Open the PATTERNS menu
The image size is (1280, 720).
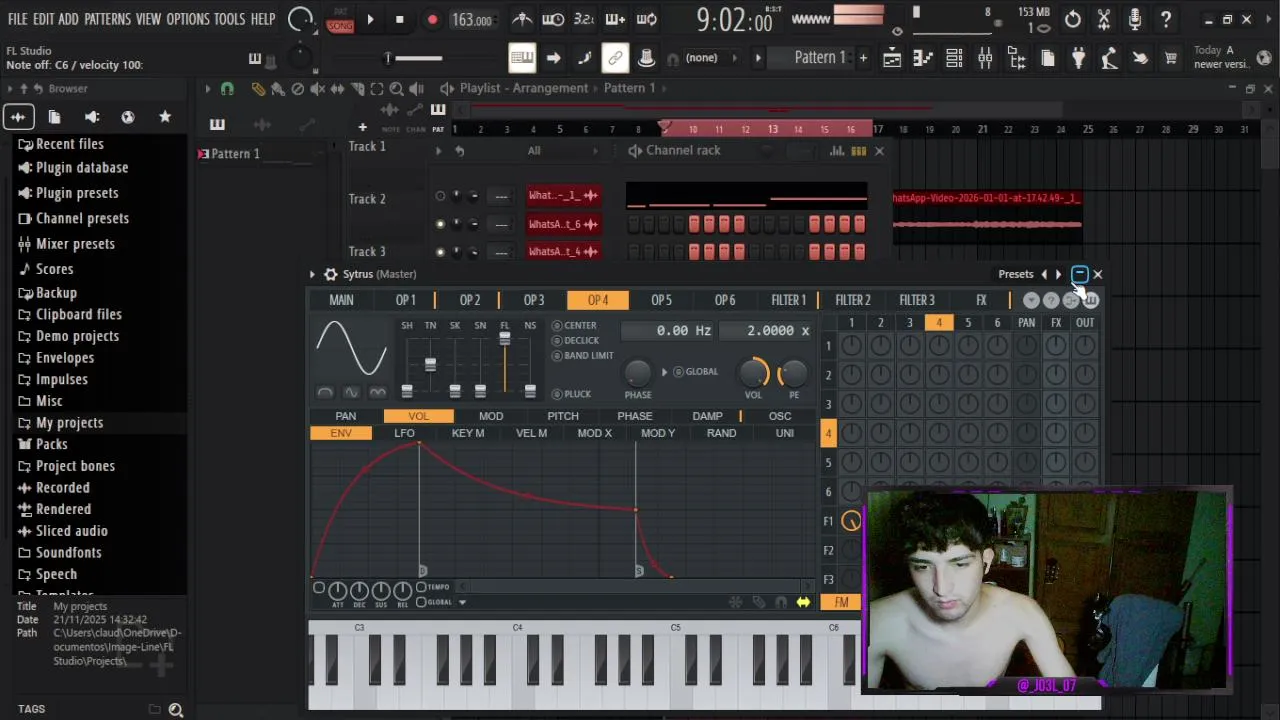pyautogui.click(x=107, y=19)
